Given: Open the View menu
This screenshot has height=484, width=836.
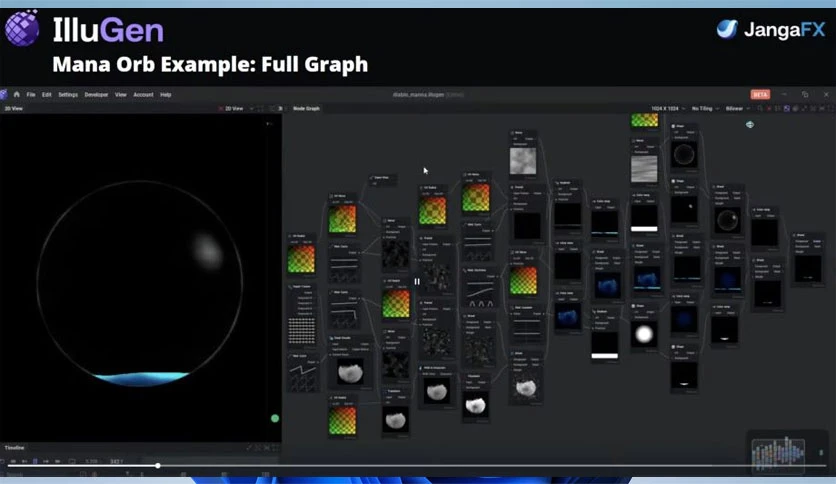Looking at the screenshot, I should pyautogui.click(x=120, y=94).
